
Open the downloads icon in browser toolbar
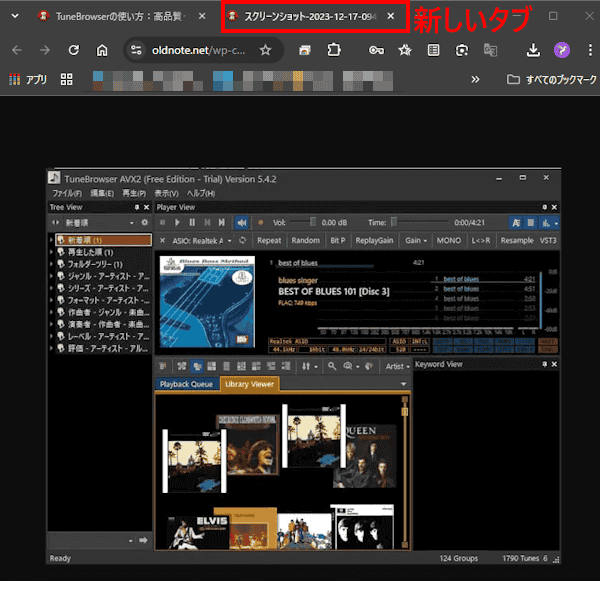pyautogui.click(x=533, y=50)
